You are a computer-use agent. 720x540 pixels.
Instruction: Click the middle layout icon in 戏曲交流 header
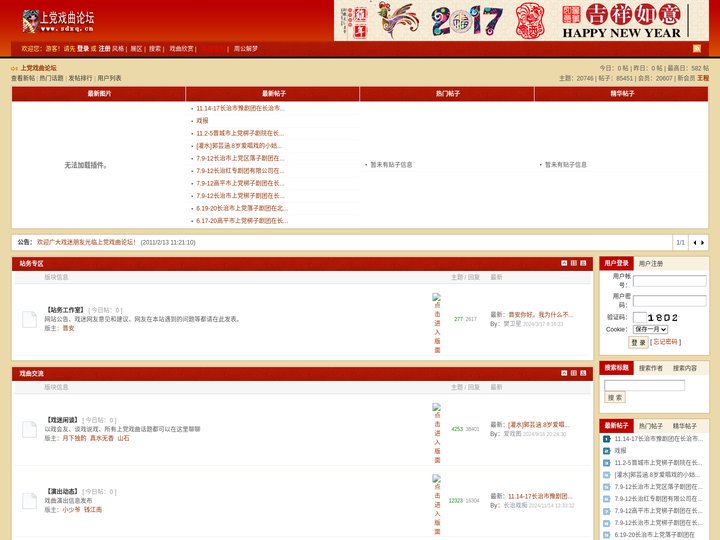tap(574, 373)
